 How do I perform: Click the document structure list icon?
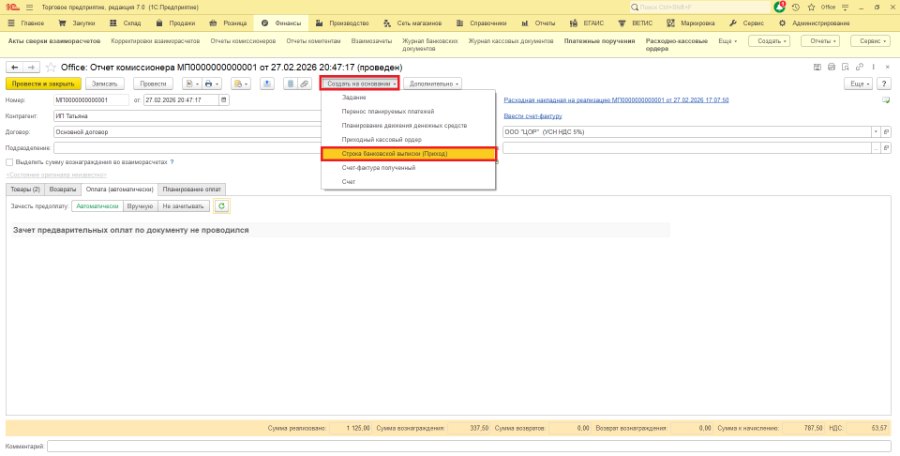(x=290, y=84)
